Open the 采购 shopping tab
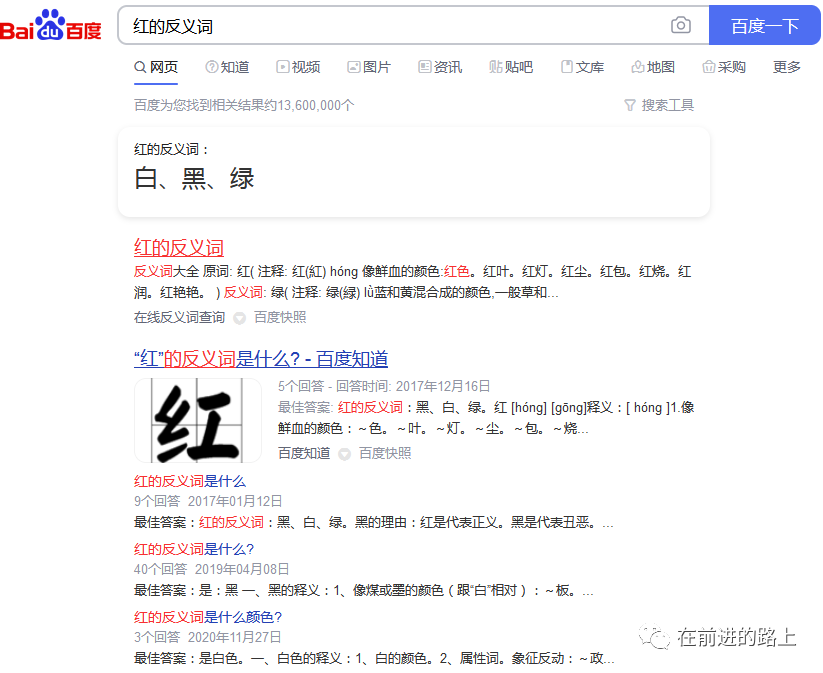Image resolution: width=823 pixels, height=673 pixels. click(724, 67)
